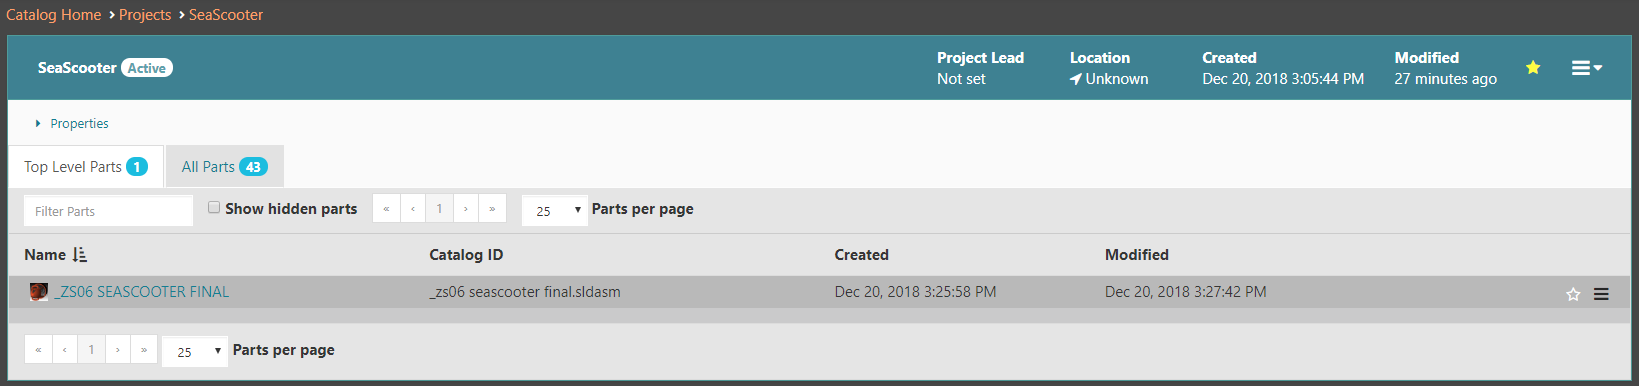Open the top Parts per page dropdown
This screenshot has height=386, width=1639.
pyautogui.click(x=555, y=210)
